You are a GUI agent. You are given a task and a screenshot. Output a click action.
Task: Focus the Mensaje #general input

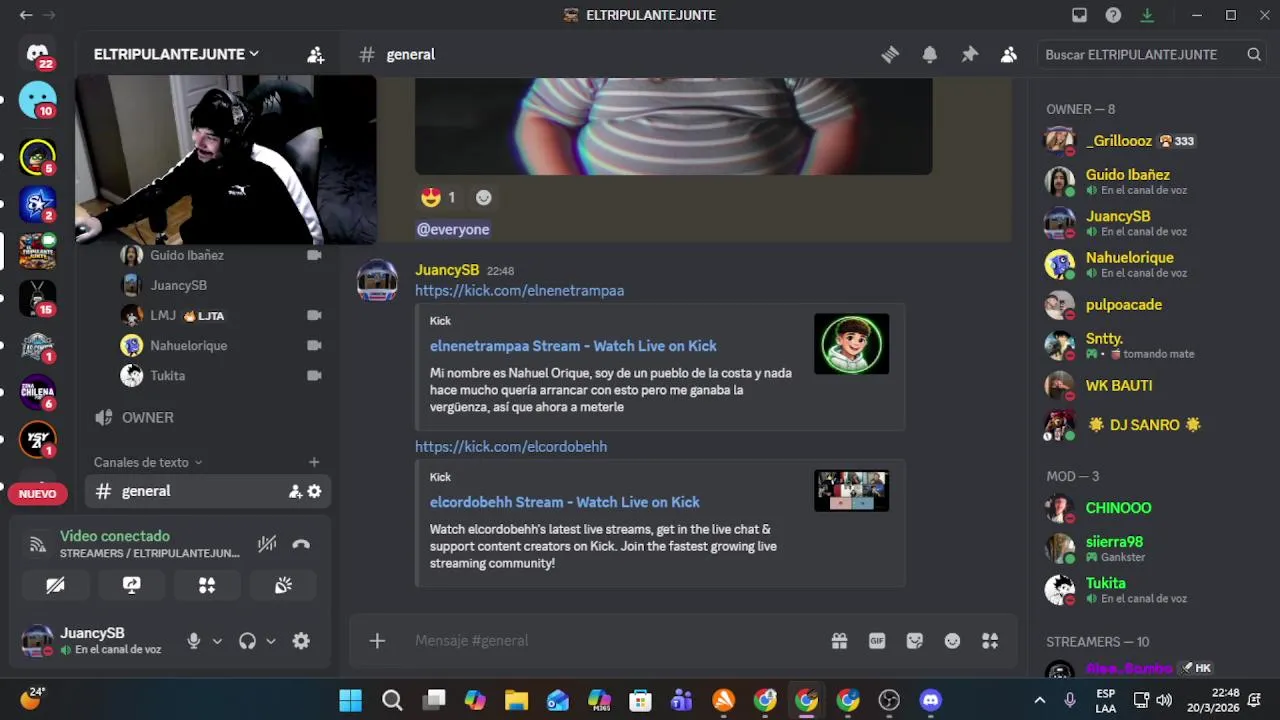point(615,641)
